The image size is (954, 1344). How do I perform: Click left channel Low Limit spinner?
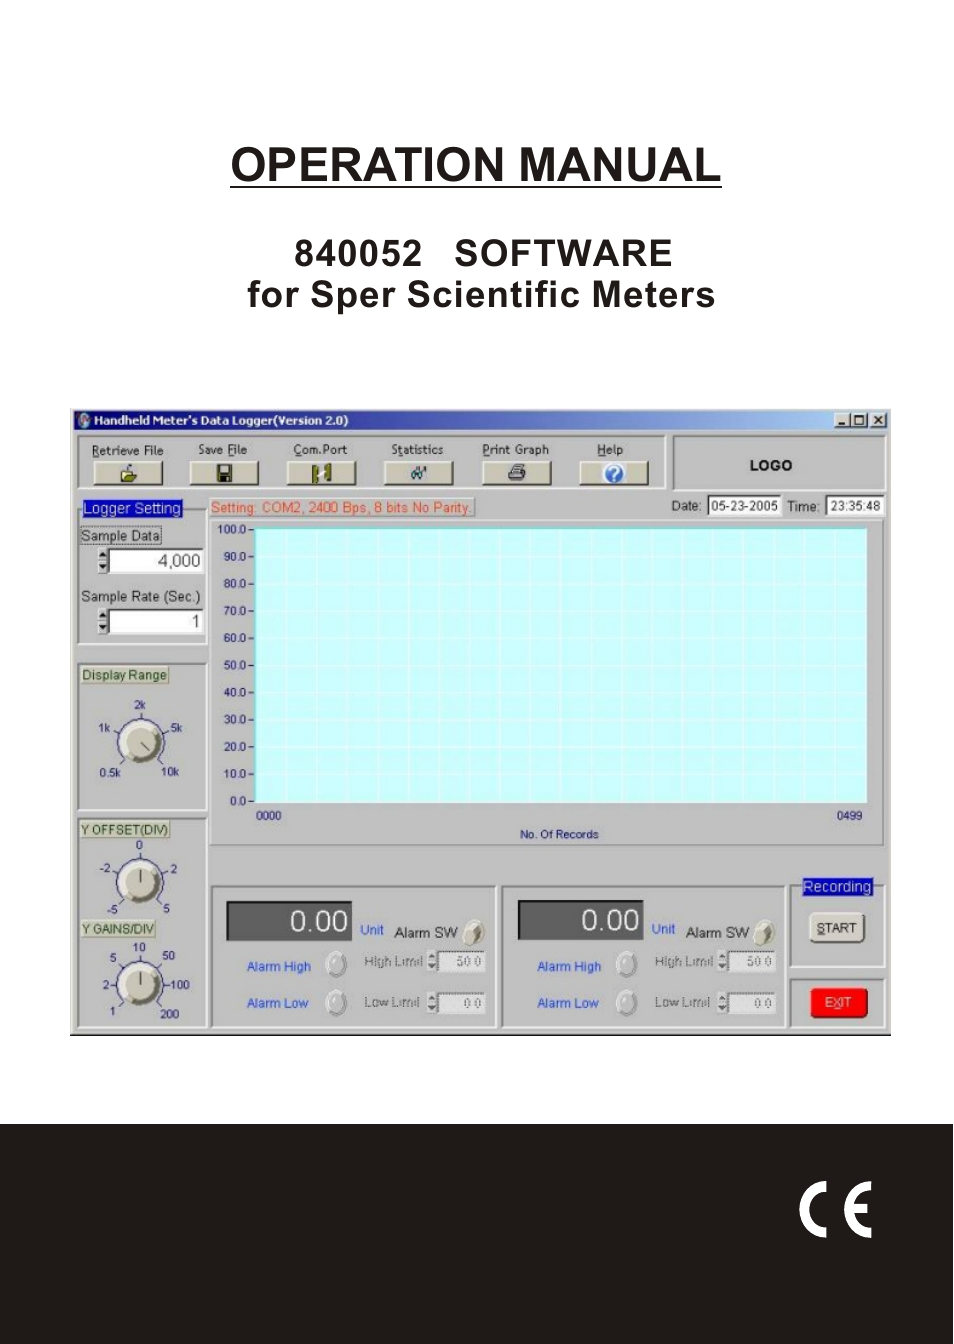[x=433, y=1002]
